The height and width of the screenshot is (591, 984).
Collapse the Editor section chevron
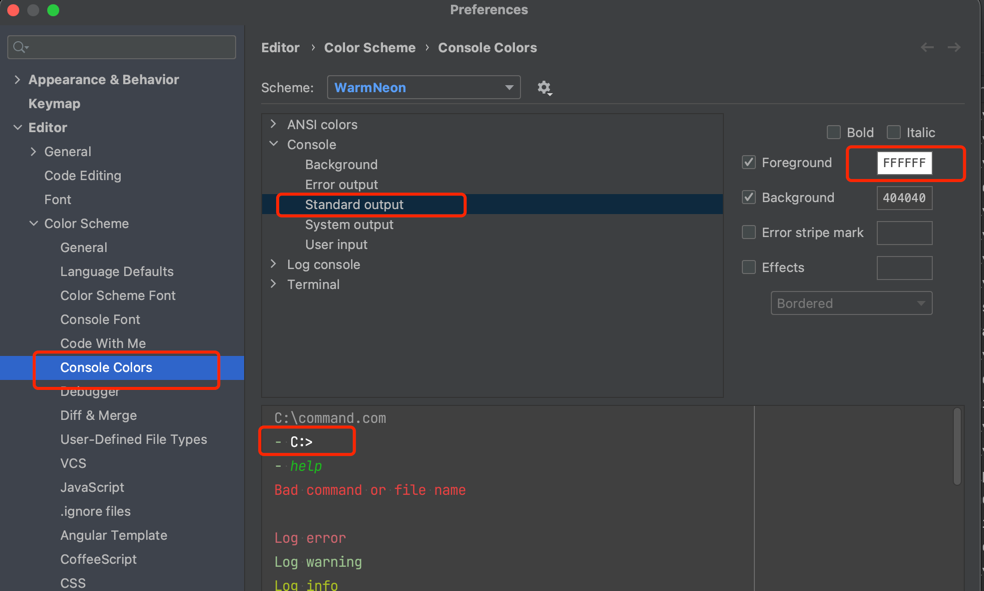(17, 127)
